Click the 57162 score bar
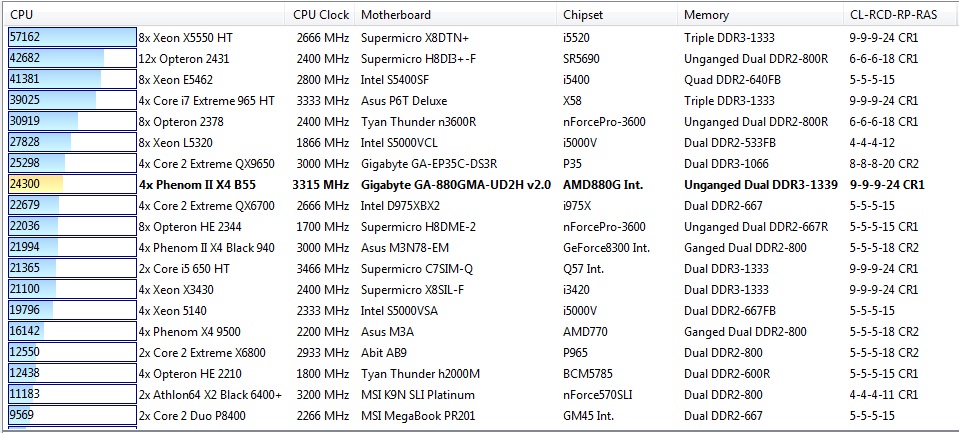 [x=70, y=37]
